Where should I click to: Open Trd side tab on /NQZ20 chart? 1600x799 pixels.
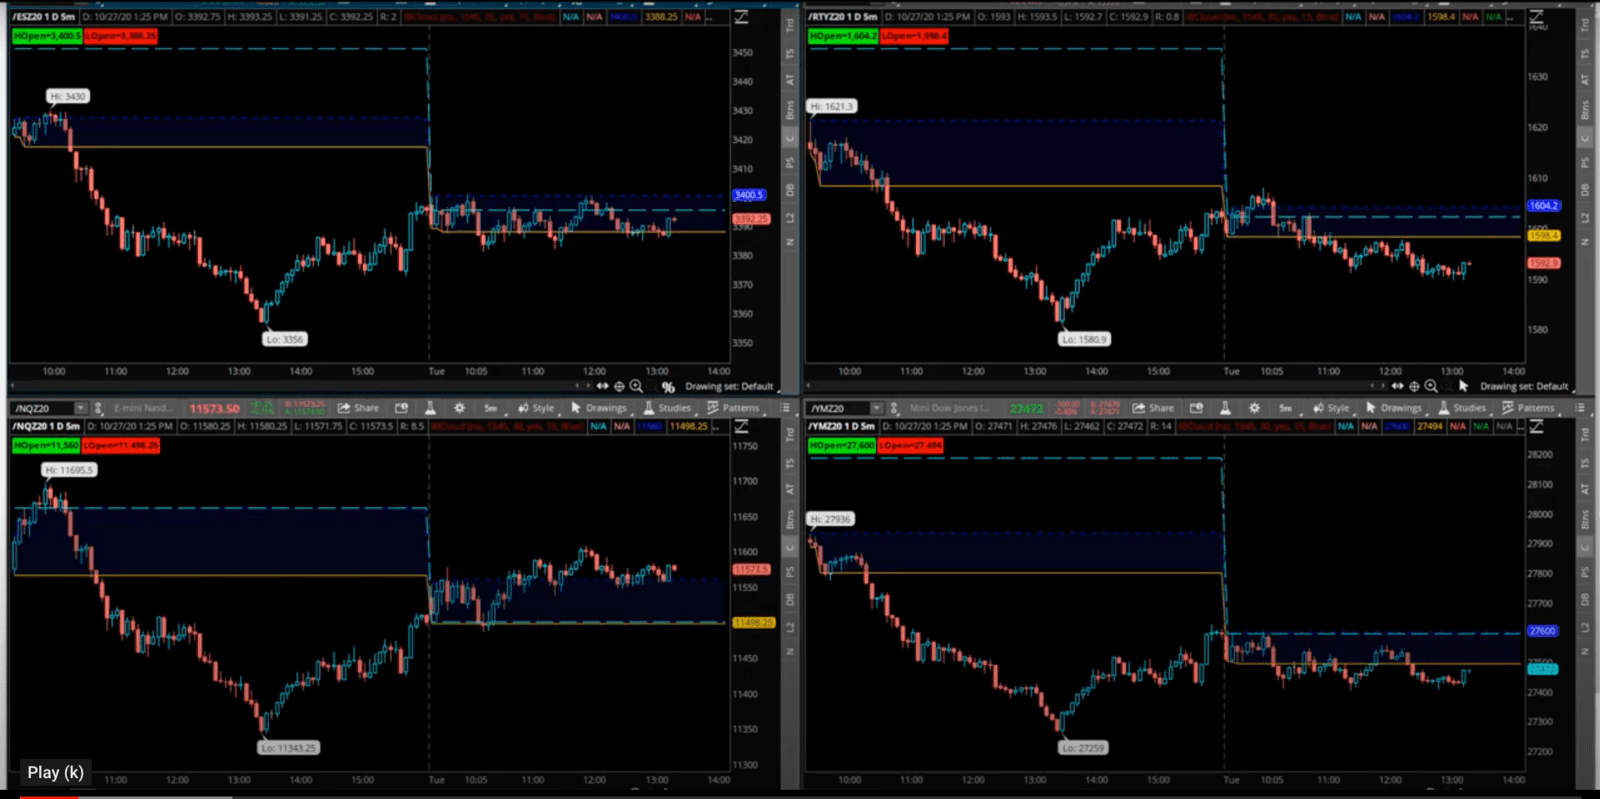coord(789,434)
